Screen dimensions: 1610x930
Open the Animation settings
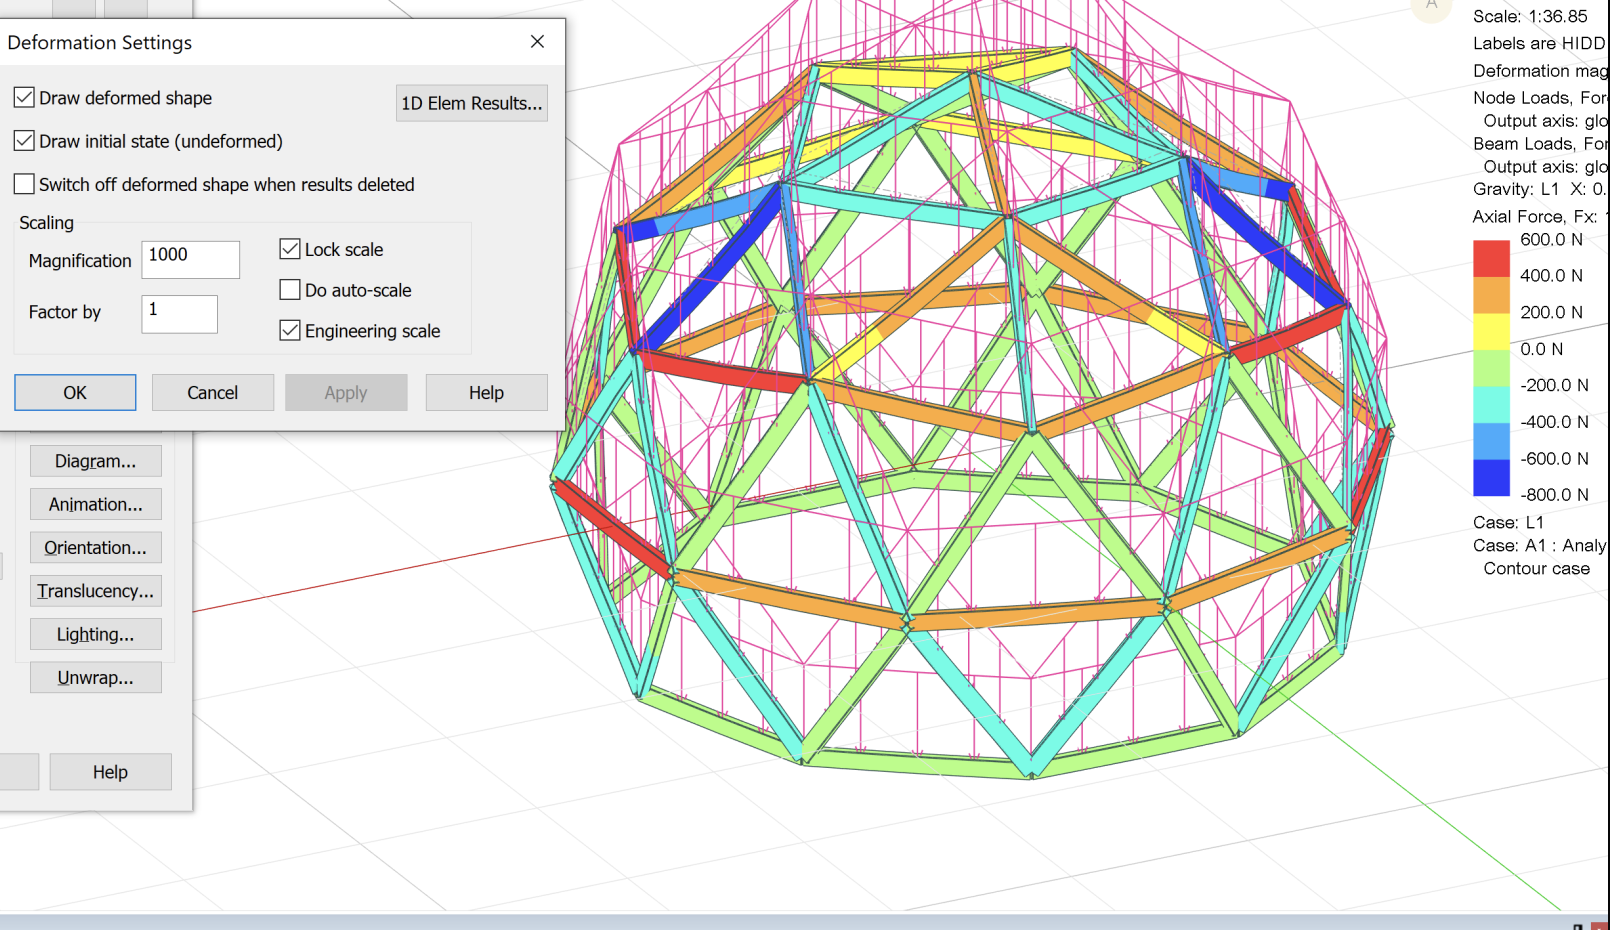[95, 504]
